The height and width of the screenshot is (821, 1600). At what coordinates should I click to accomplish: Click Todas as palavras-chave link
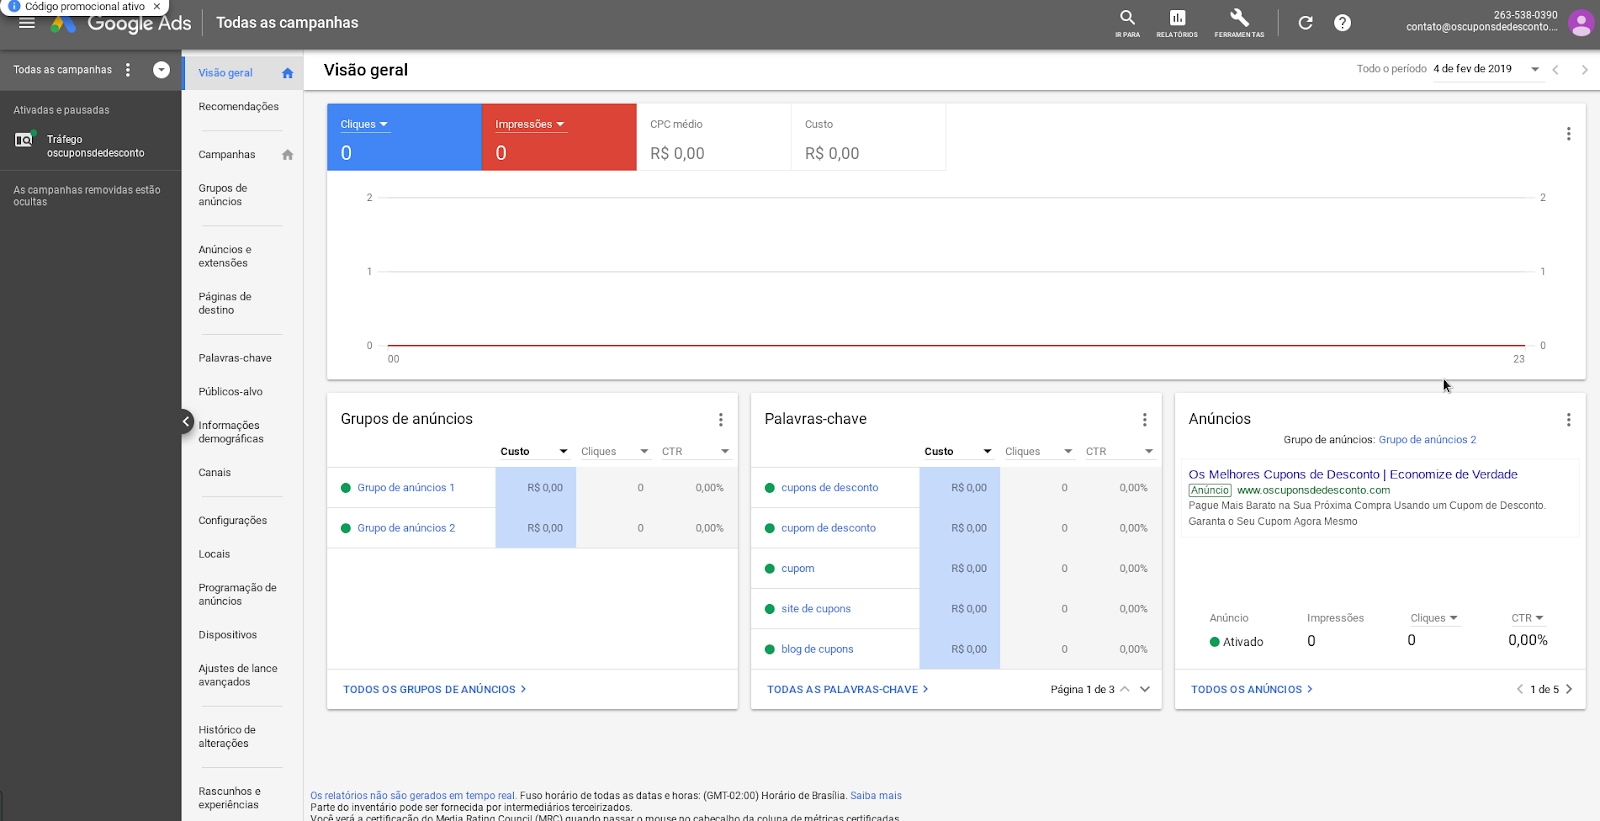847,690
